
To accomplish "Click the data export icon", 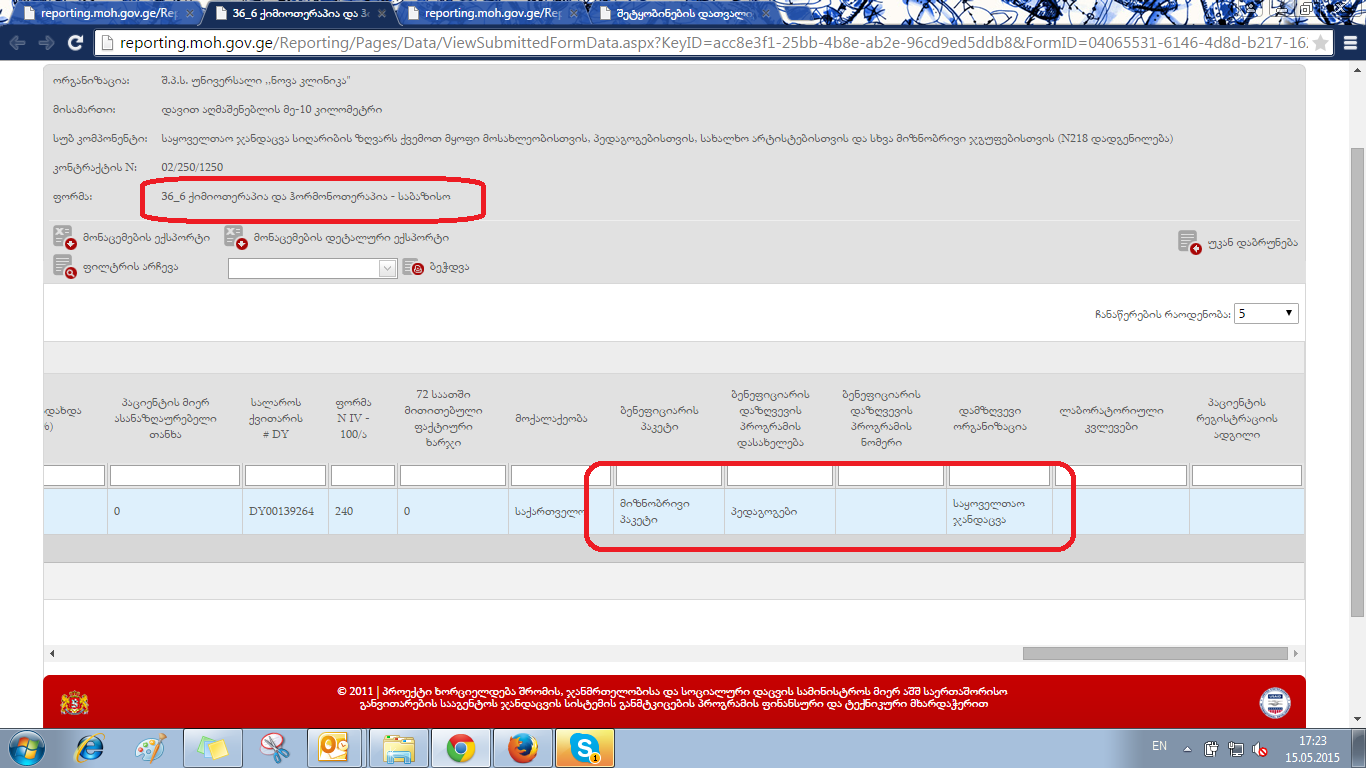I will (65, 238).
